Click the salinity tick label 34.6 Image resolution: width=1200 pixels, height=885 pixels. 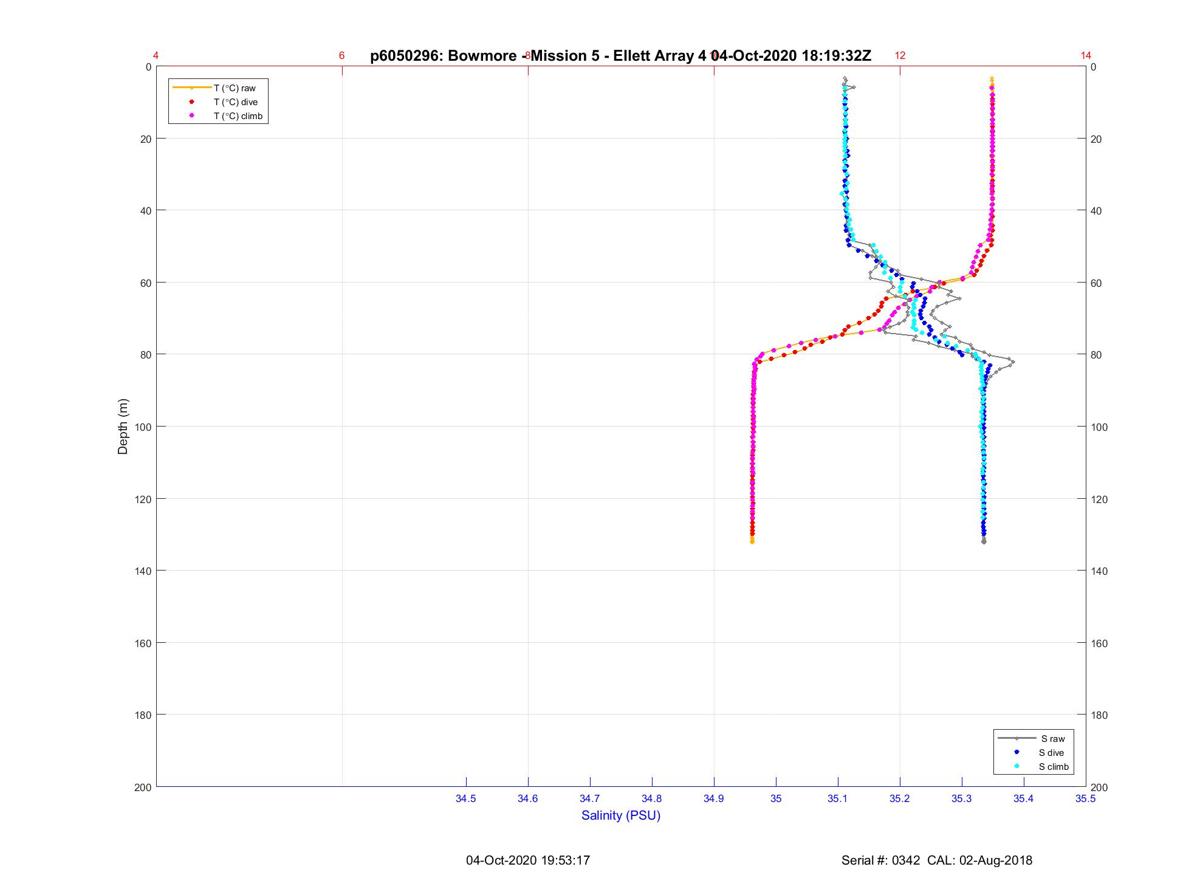[528, 799]
